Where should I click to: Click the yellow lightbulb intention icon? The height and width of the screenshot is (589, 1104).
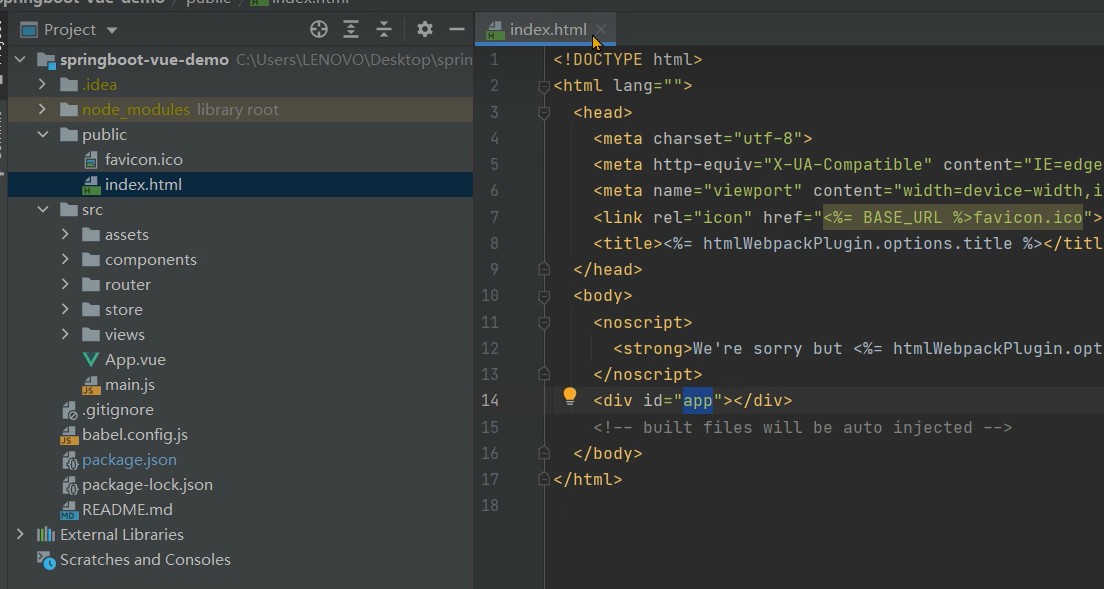pyautogui.click(x=569, y=396)
